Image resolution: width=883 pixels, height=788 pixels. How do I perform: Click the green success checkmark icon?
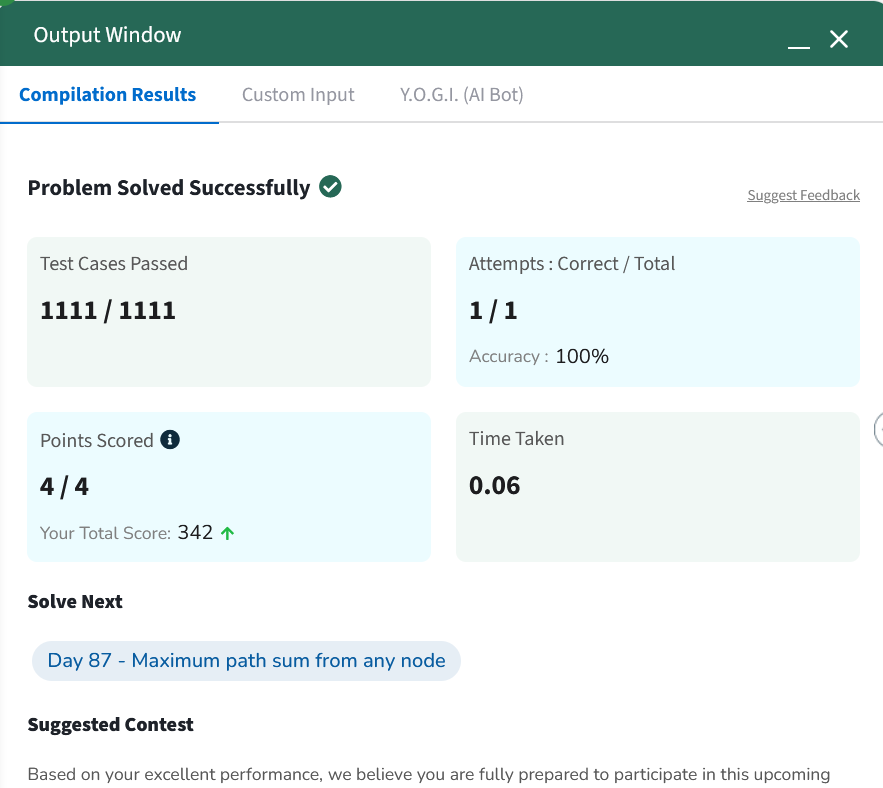click(x=330, y=186)
